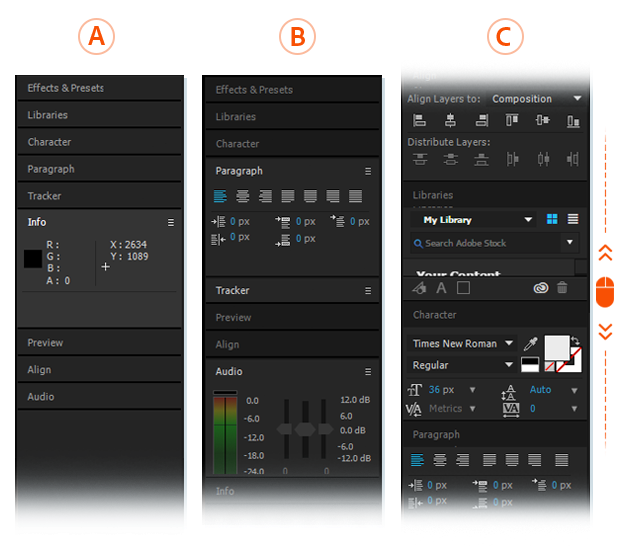This screenshot has height=550, width=629.
Task: Click the swap fill and stroke arrow icon
Action: click(x=575, y=341)
